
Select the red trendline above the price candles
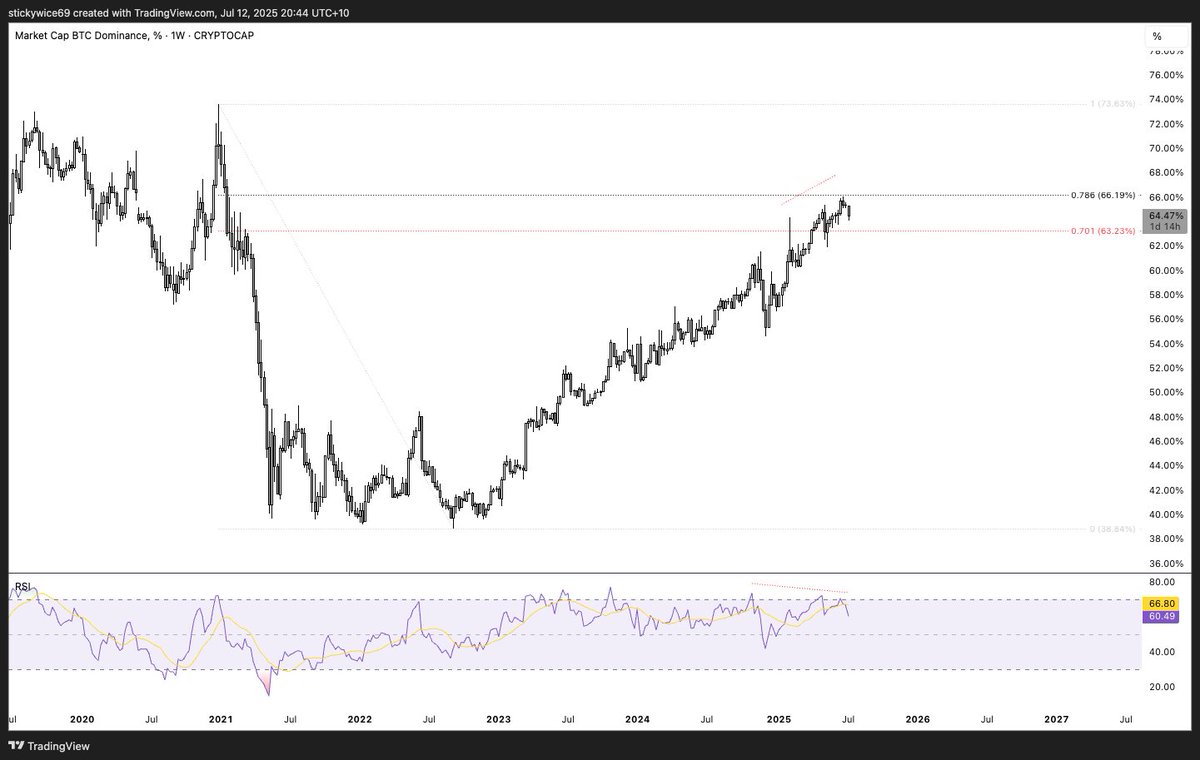808,190
